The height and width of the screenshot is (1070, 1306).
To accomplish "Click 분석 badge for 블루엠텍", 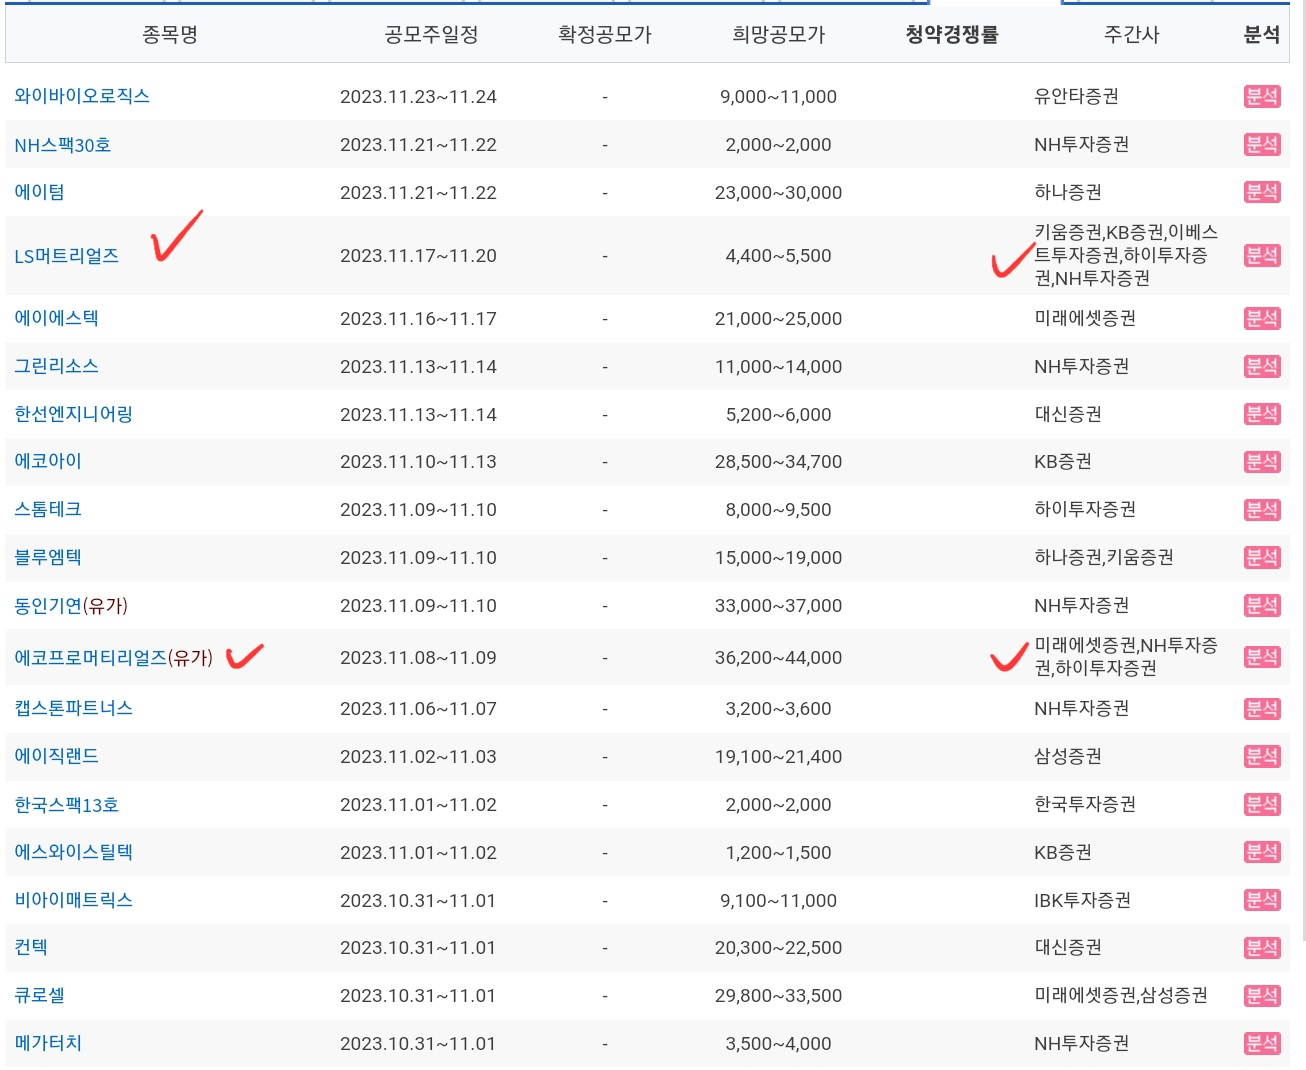I will pyautogui.click(x=1262, y=557).
